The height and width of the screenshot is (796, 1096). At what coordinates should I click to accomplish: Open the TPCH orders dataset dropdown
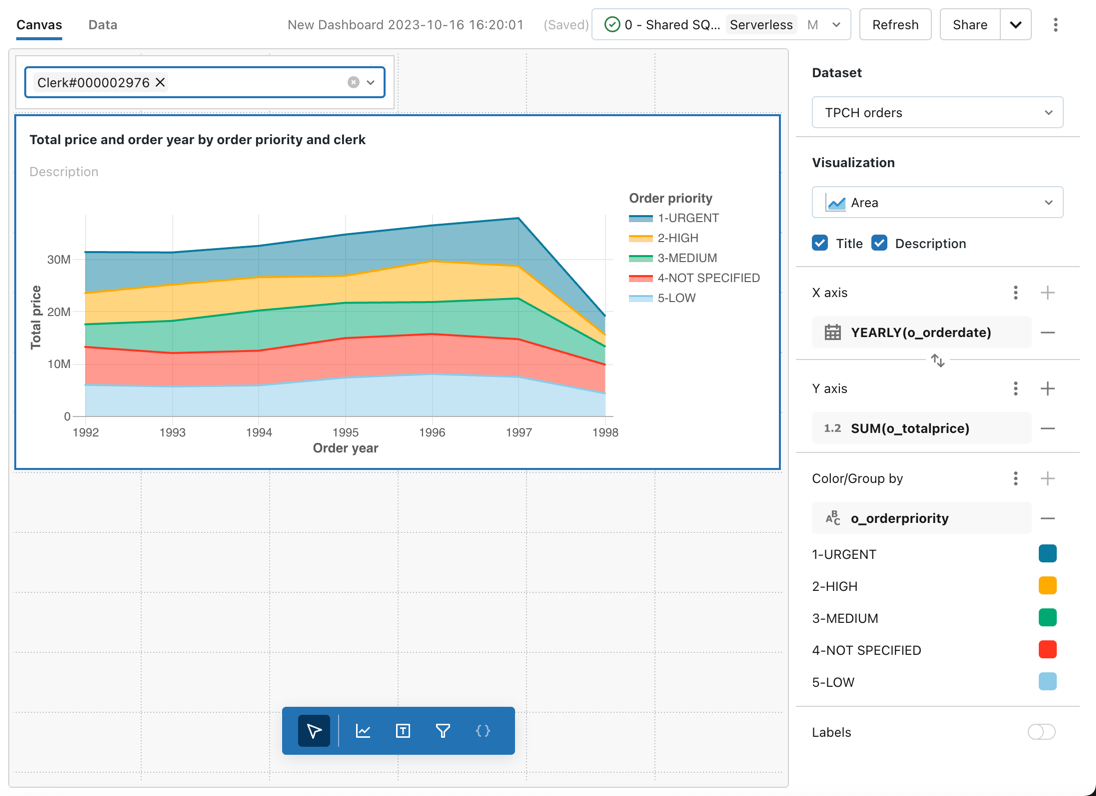coord(937,113)
